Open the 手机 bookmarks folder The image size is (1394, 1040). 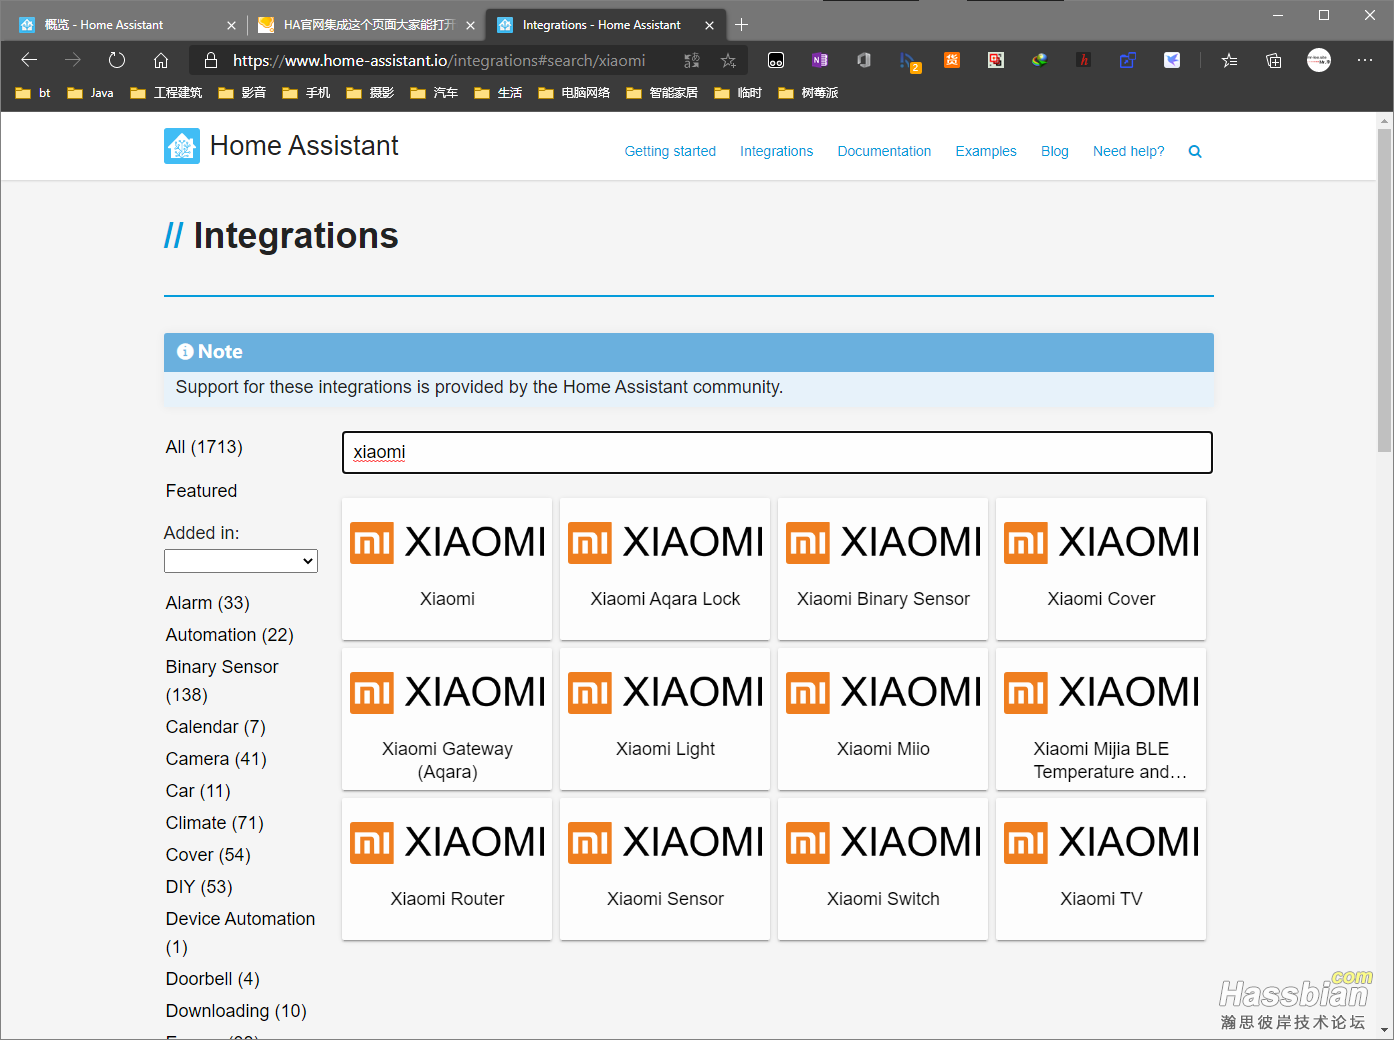306,93
